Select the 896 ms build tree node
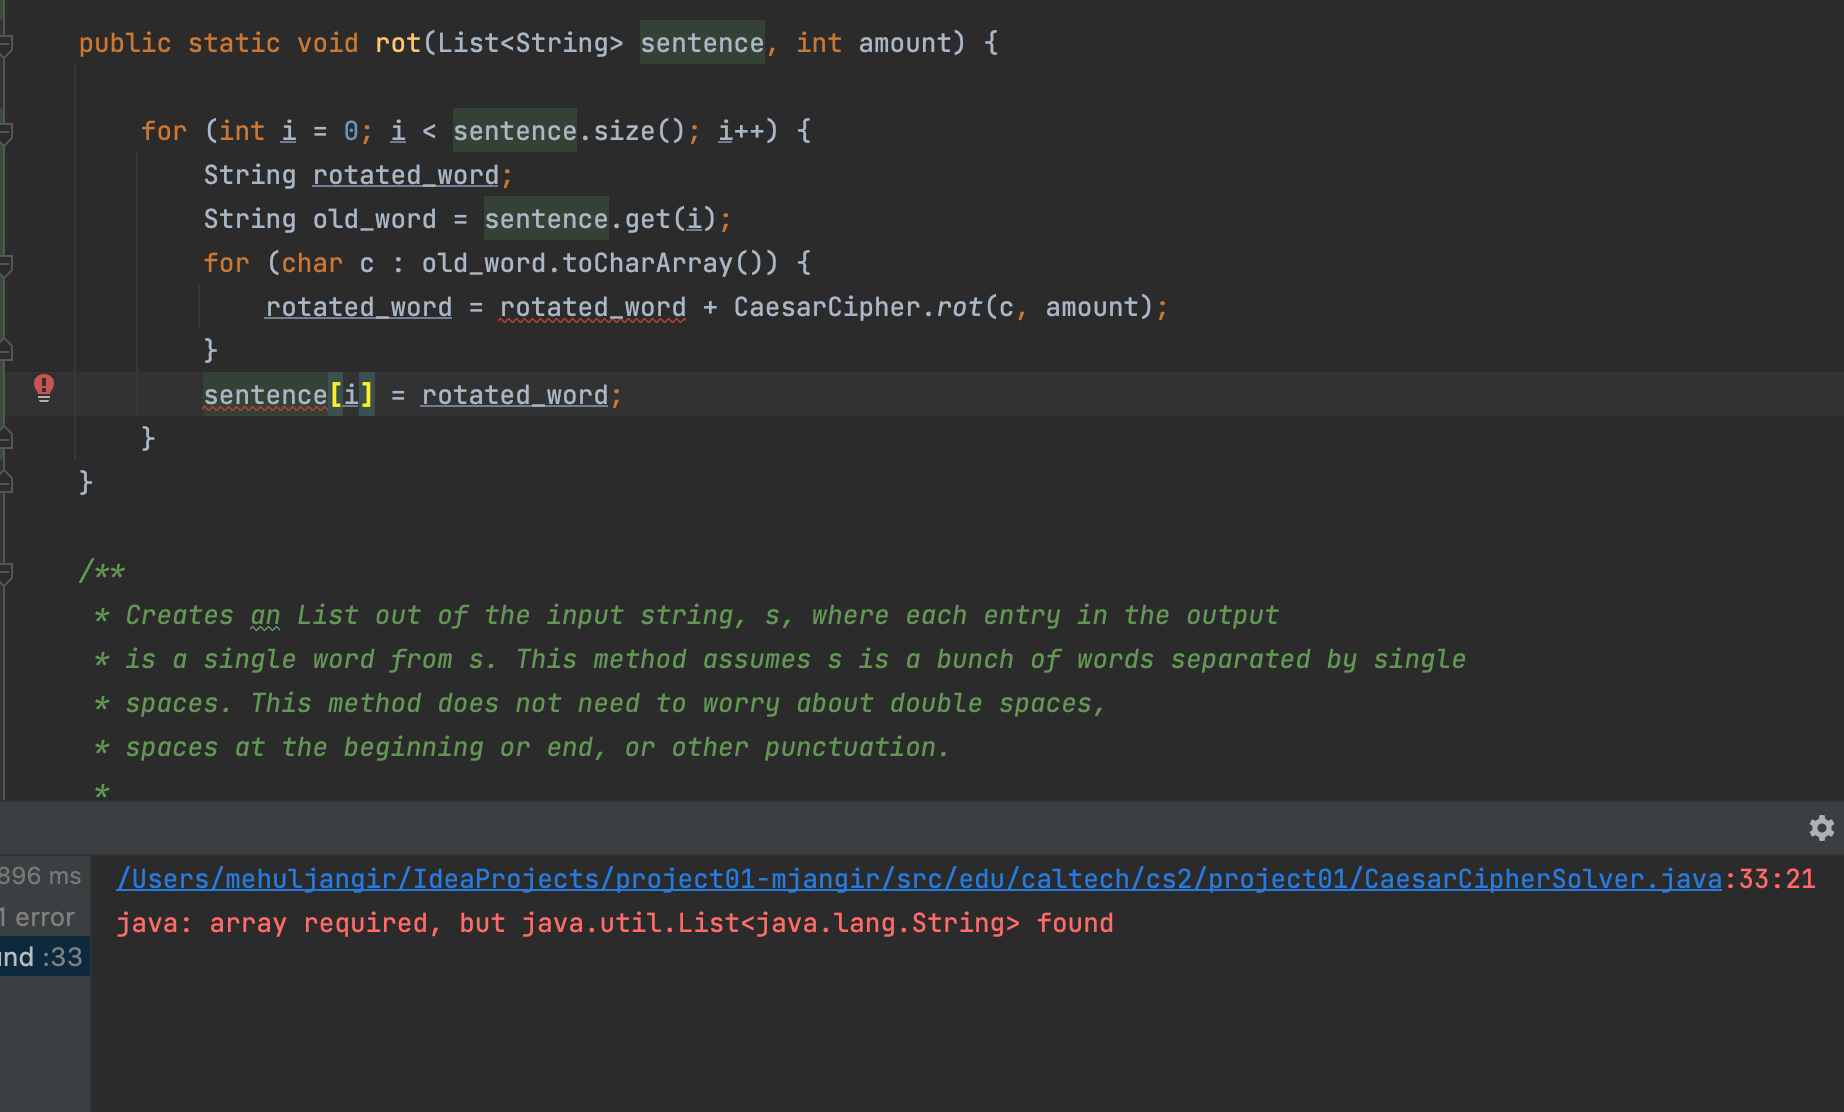The image size is (1844, 1112). click(x=41, y=876)
